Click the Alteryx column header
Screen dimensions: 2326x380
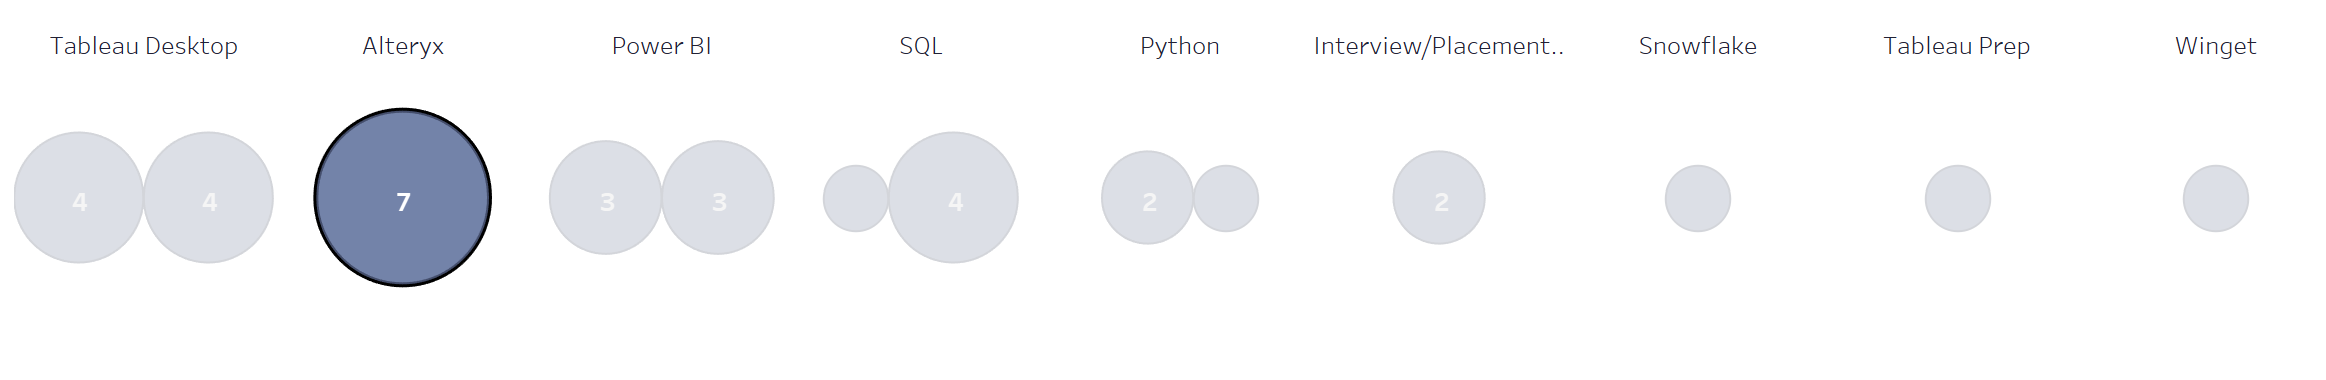(x=403, y=46)
